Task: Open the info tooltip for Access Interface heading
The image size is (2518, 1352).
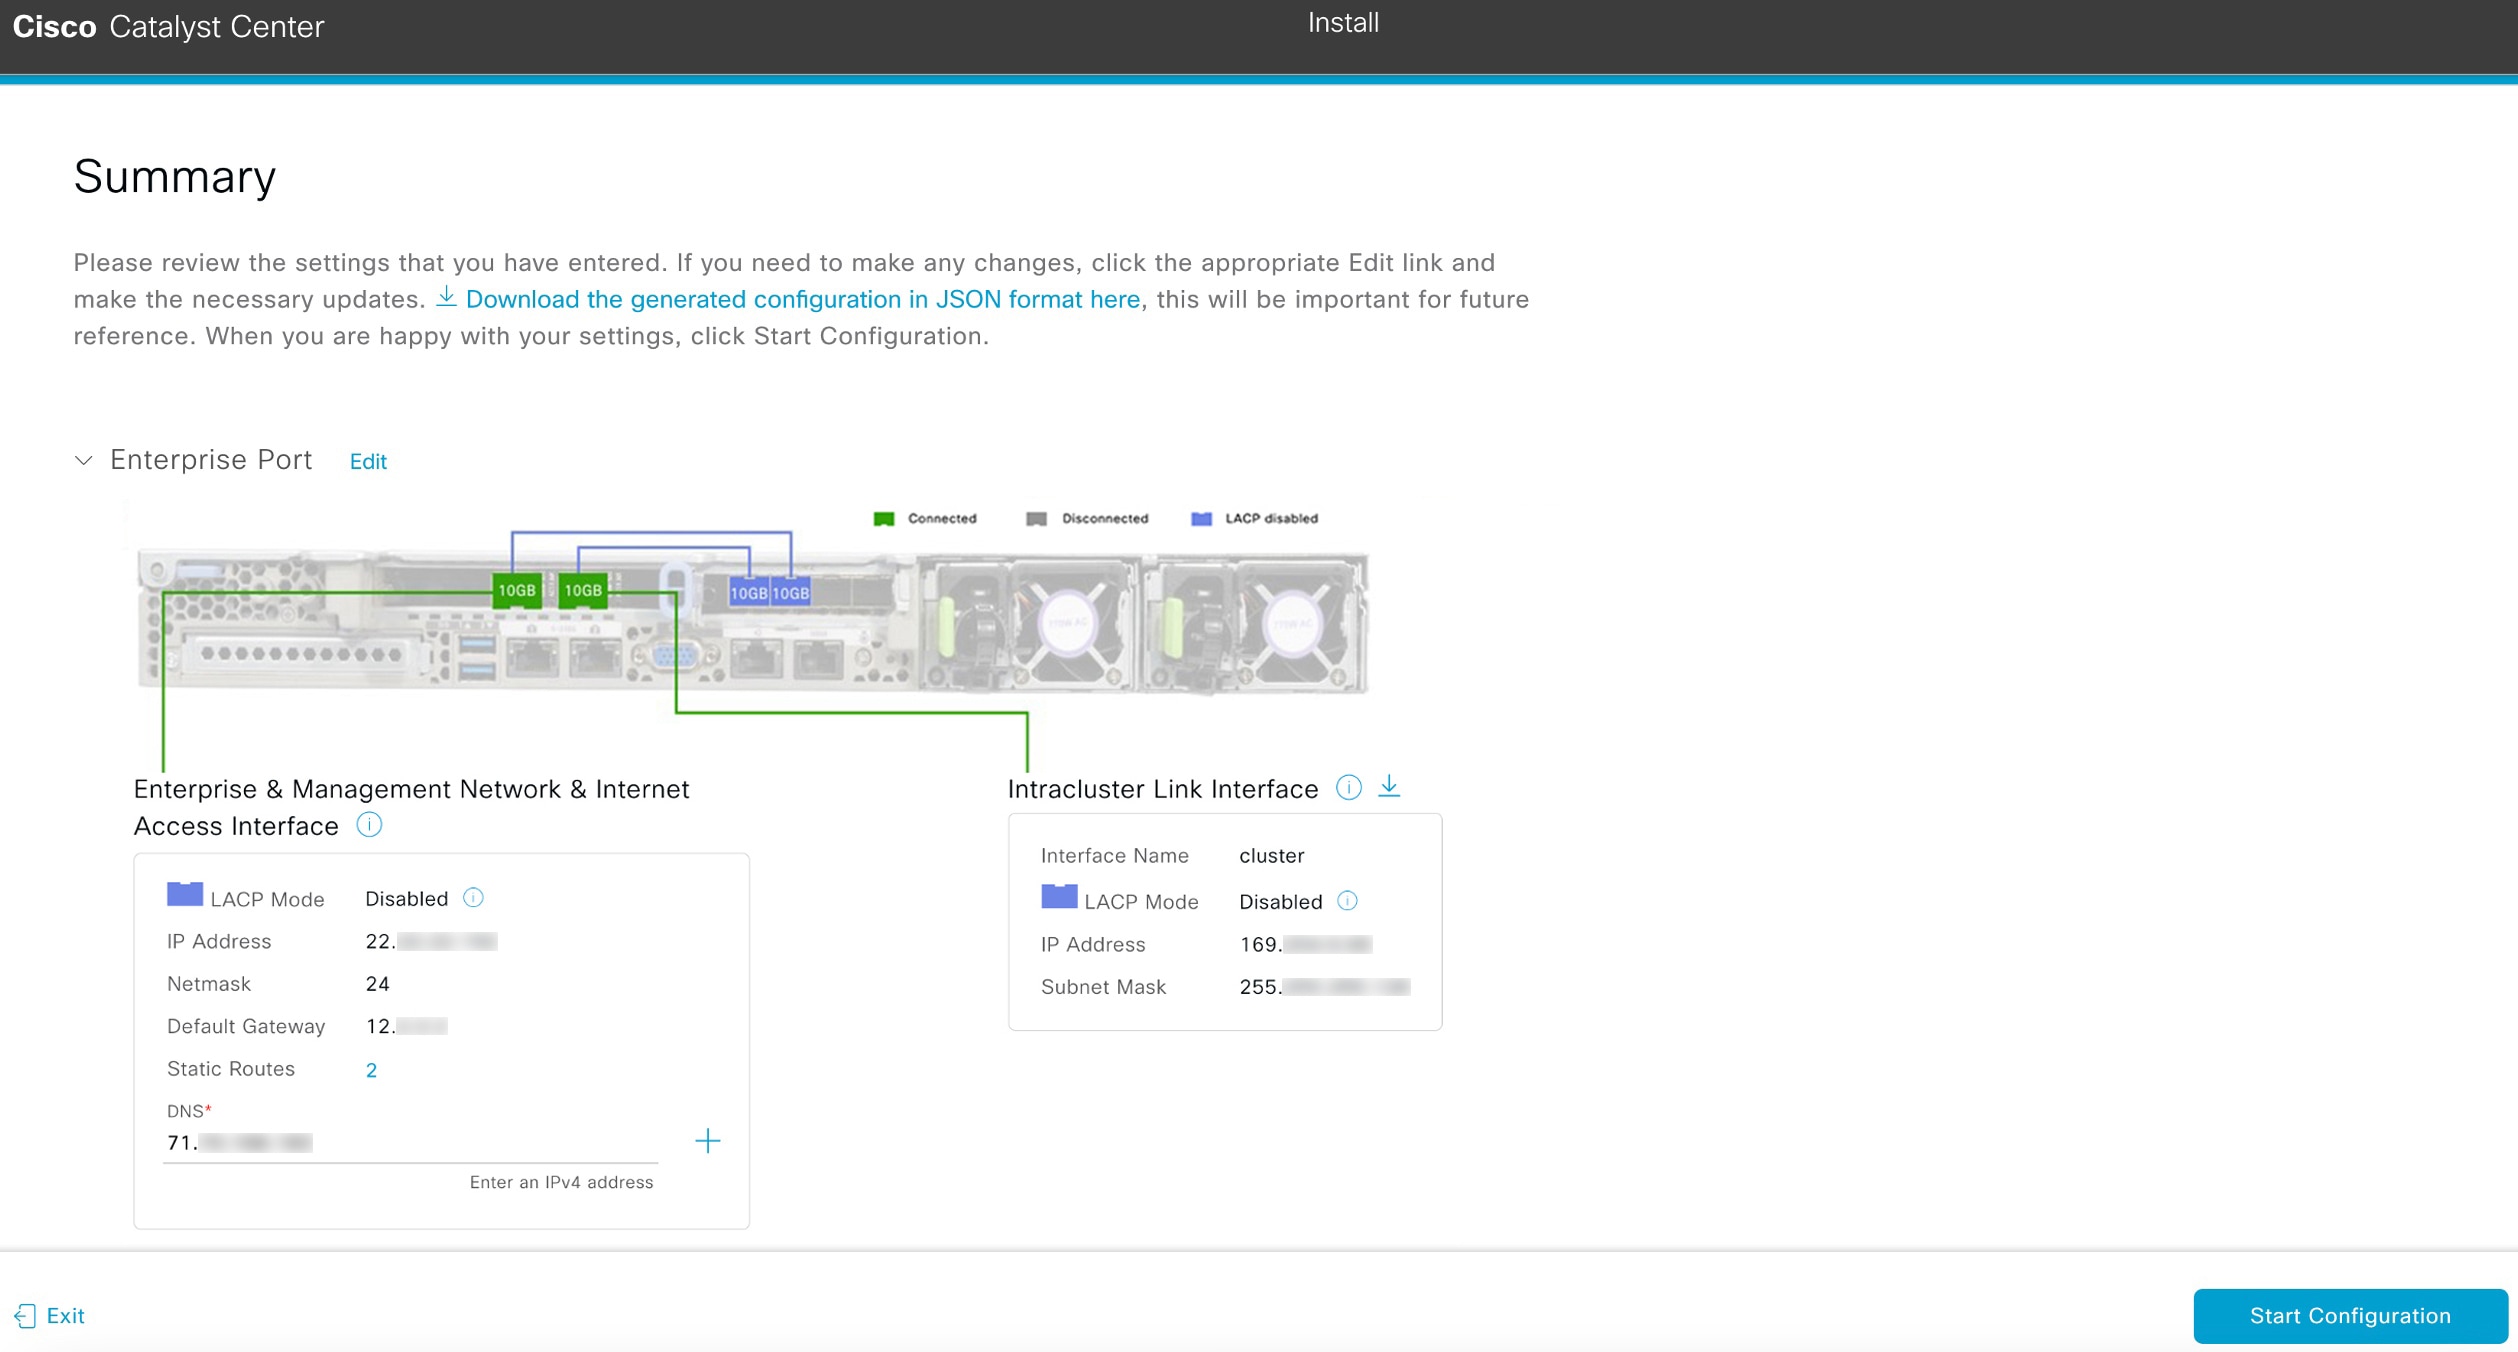Action: point(369,825)
